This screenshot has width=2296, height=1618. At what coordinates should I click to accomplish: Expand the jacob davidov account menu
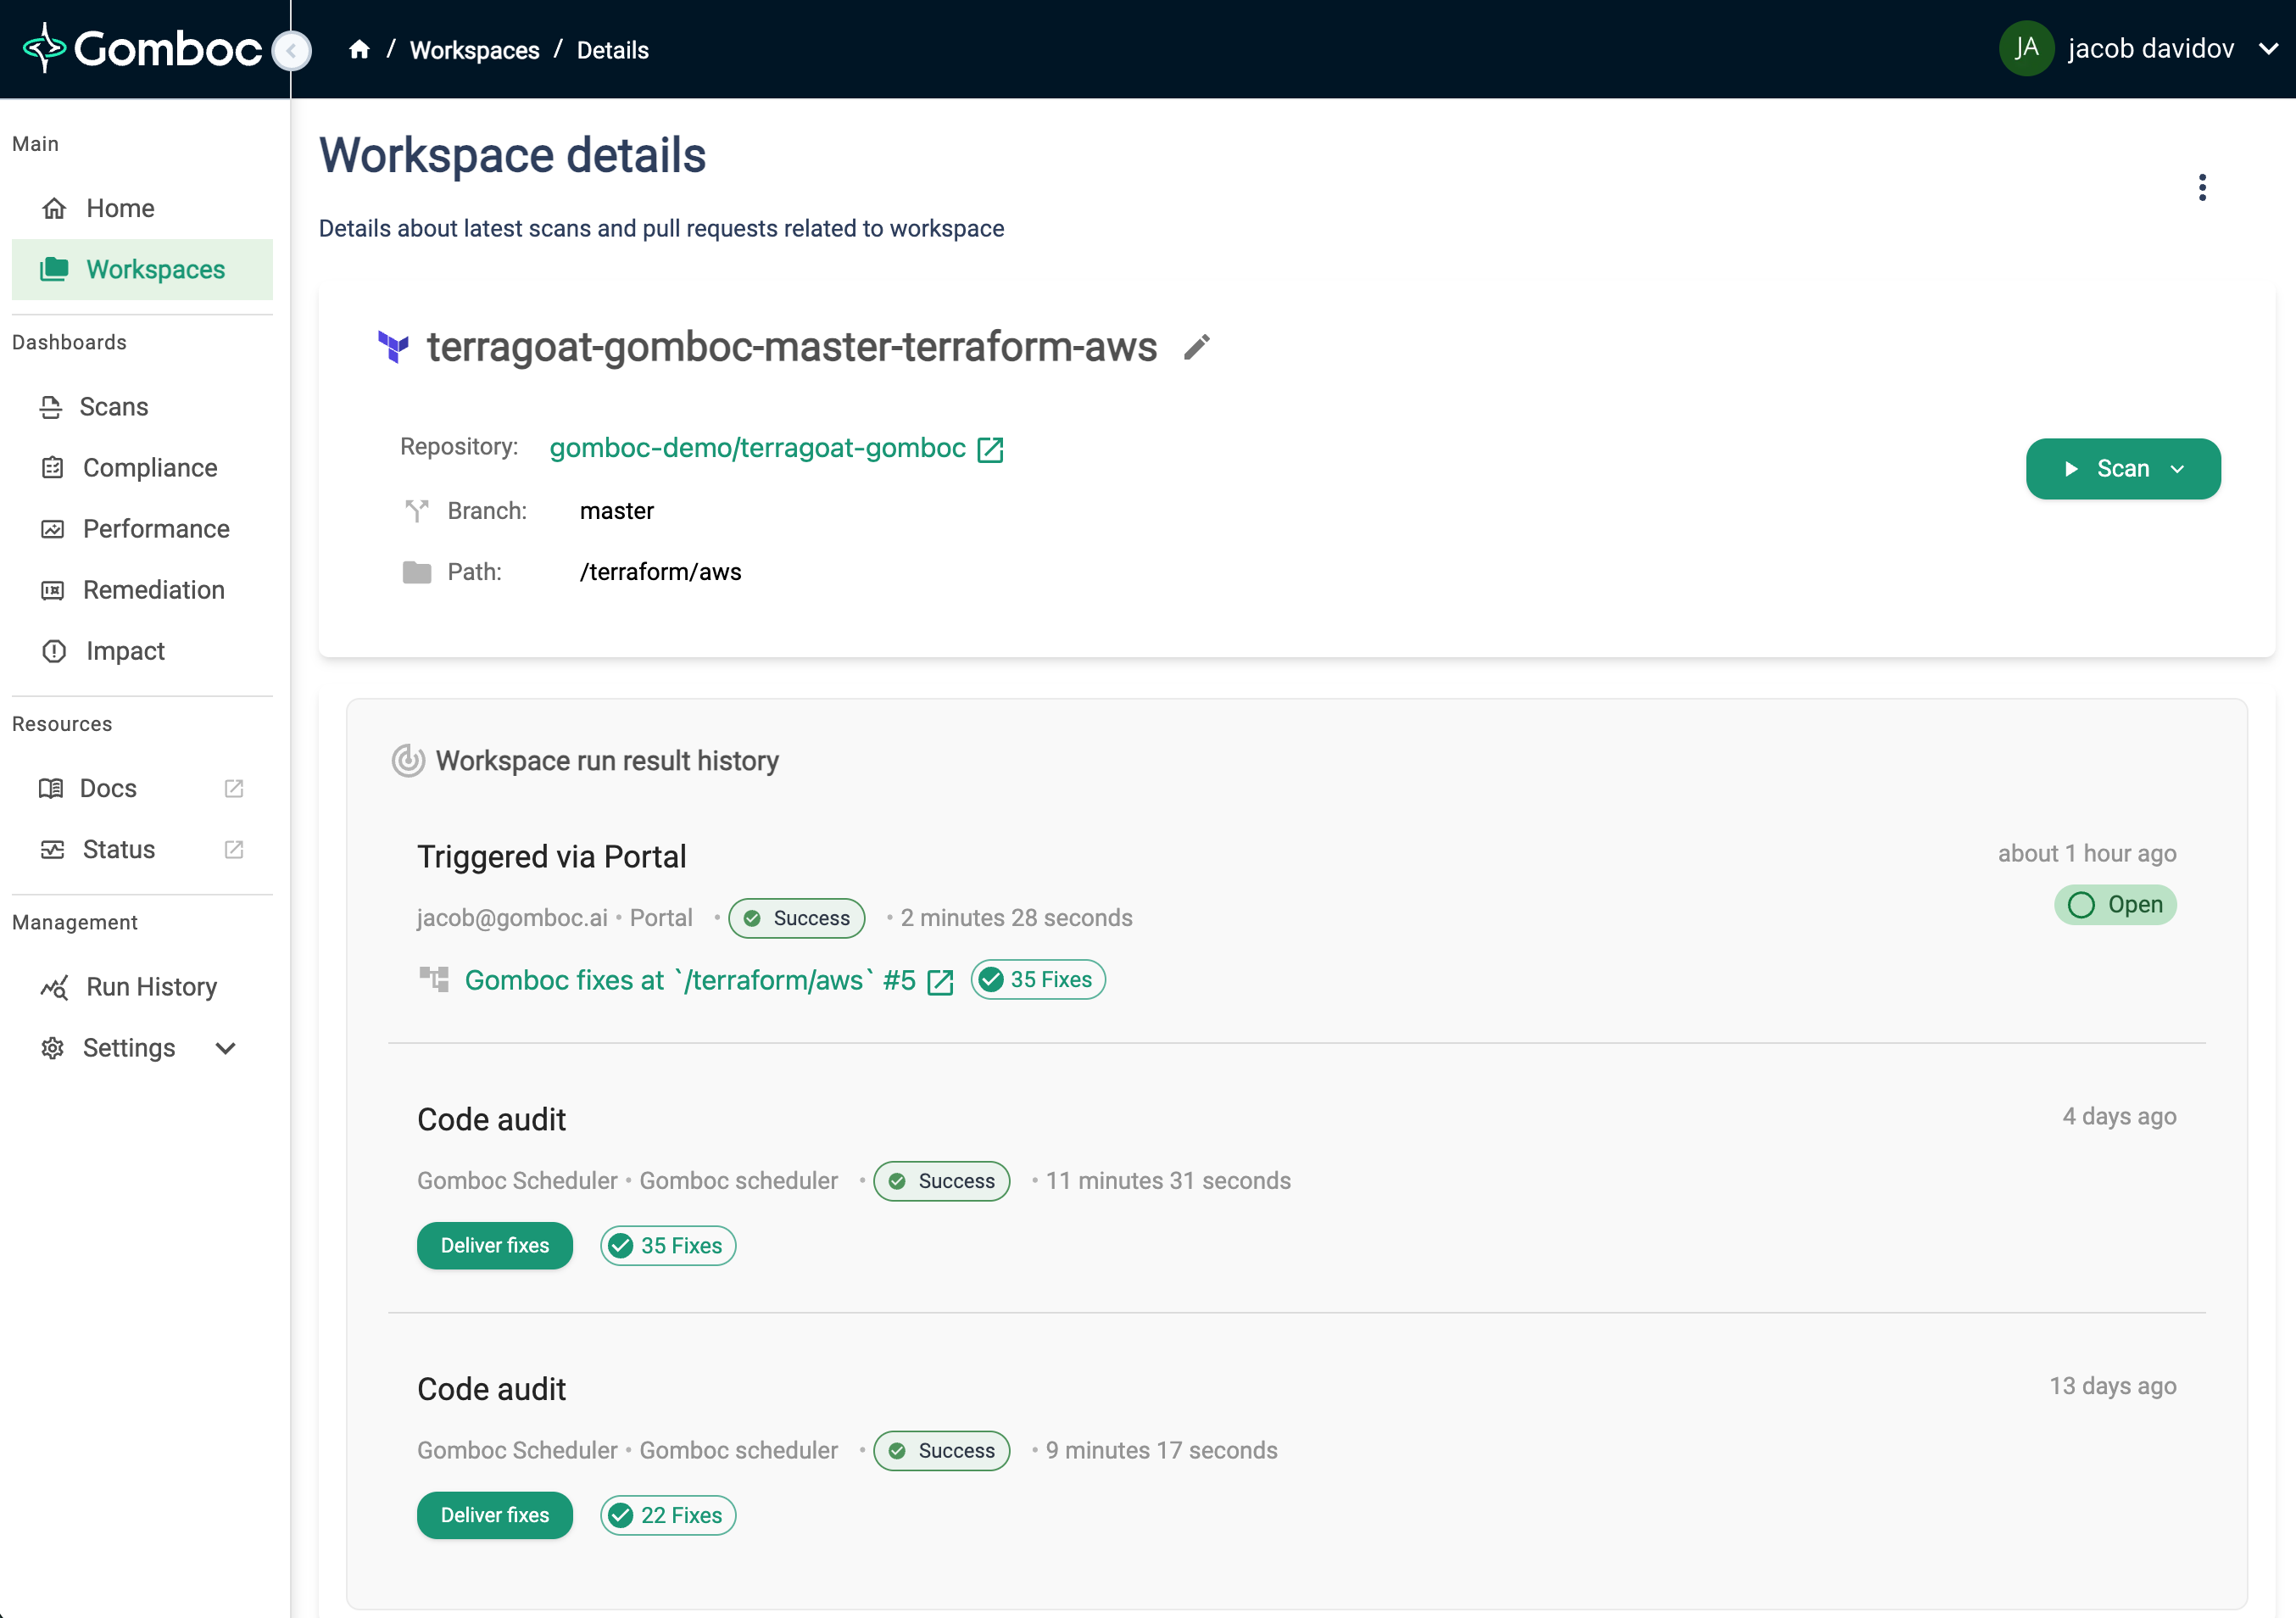click(x=2268, y=48)
